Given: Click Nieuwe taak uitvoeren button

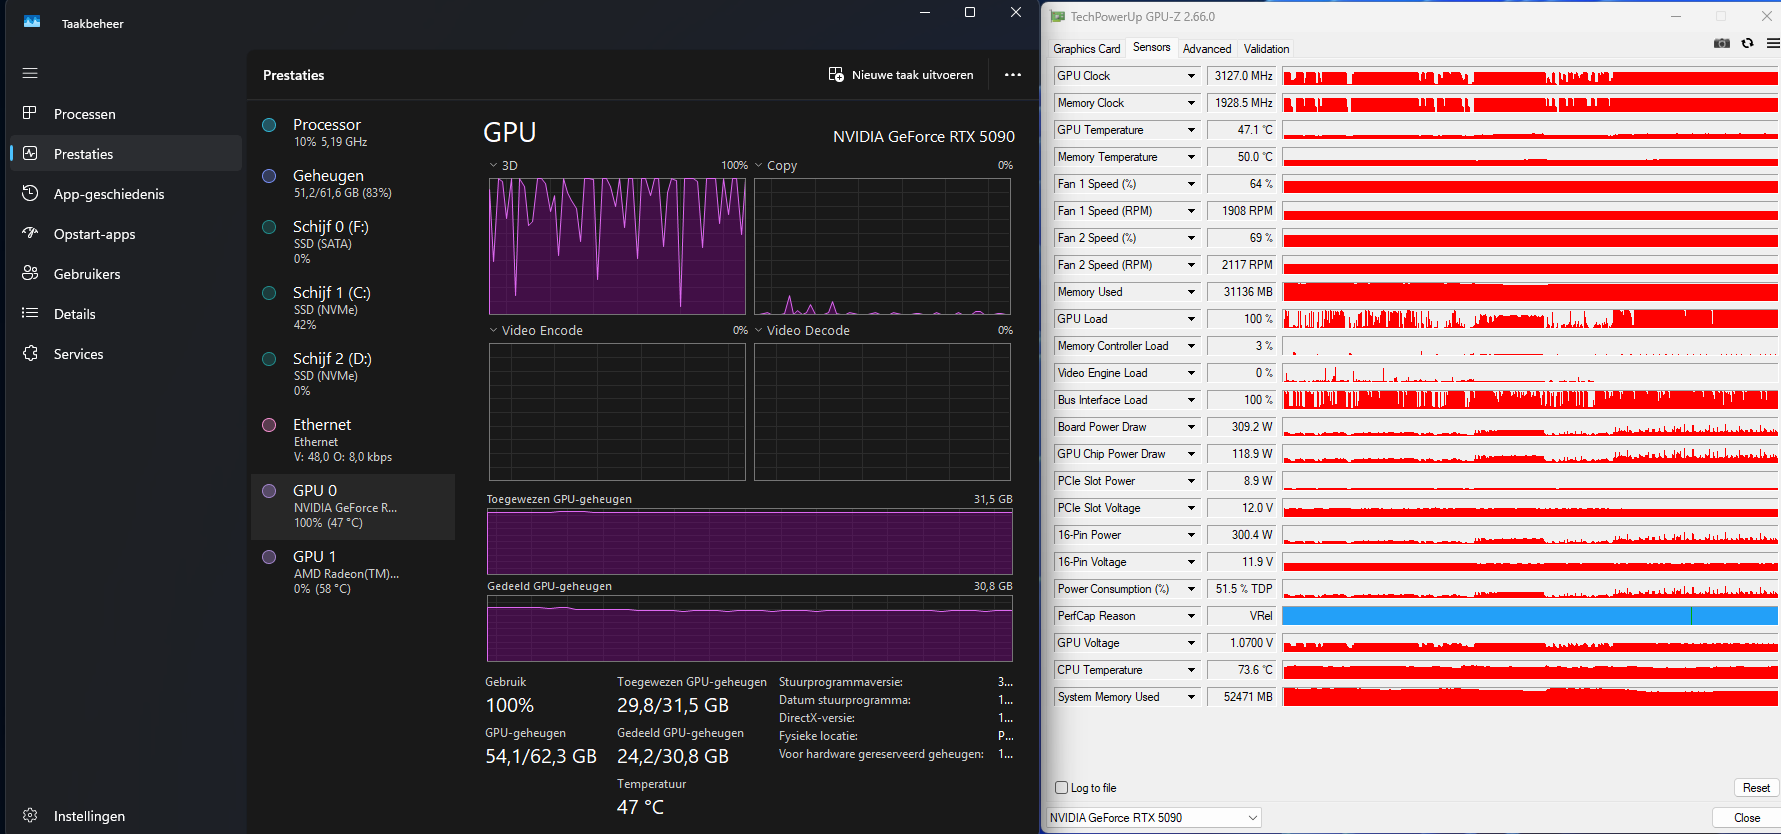Looking at the screenshot, I should pos(901,75).
